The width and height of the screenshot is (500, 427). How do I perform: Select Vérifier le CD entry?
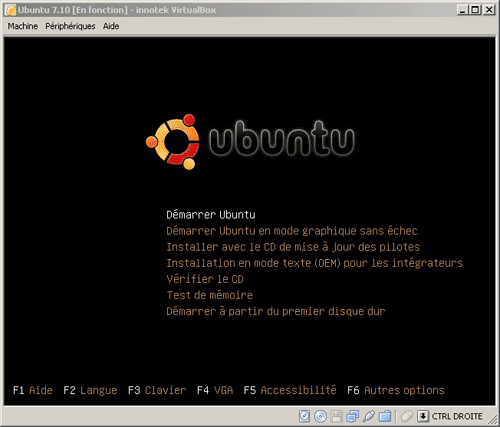(x=205, y=279)
